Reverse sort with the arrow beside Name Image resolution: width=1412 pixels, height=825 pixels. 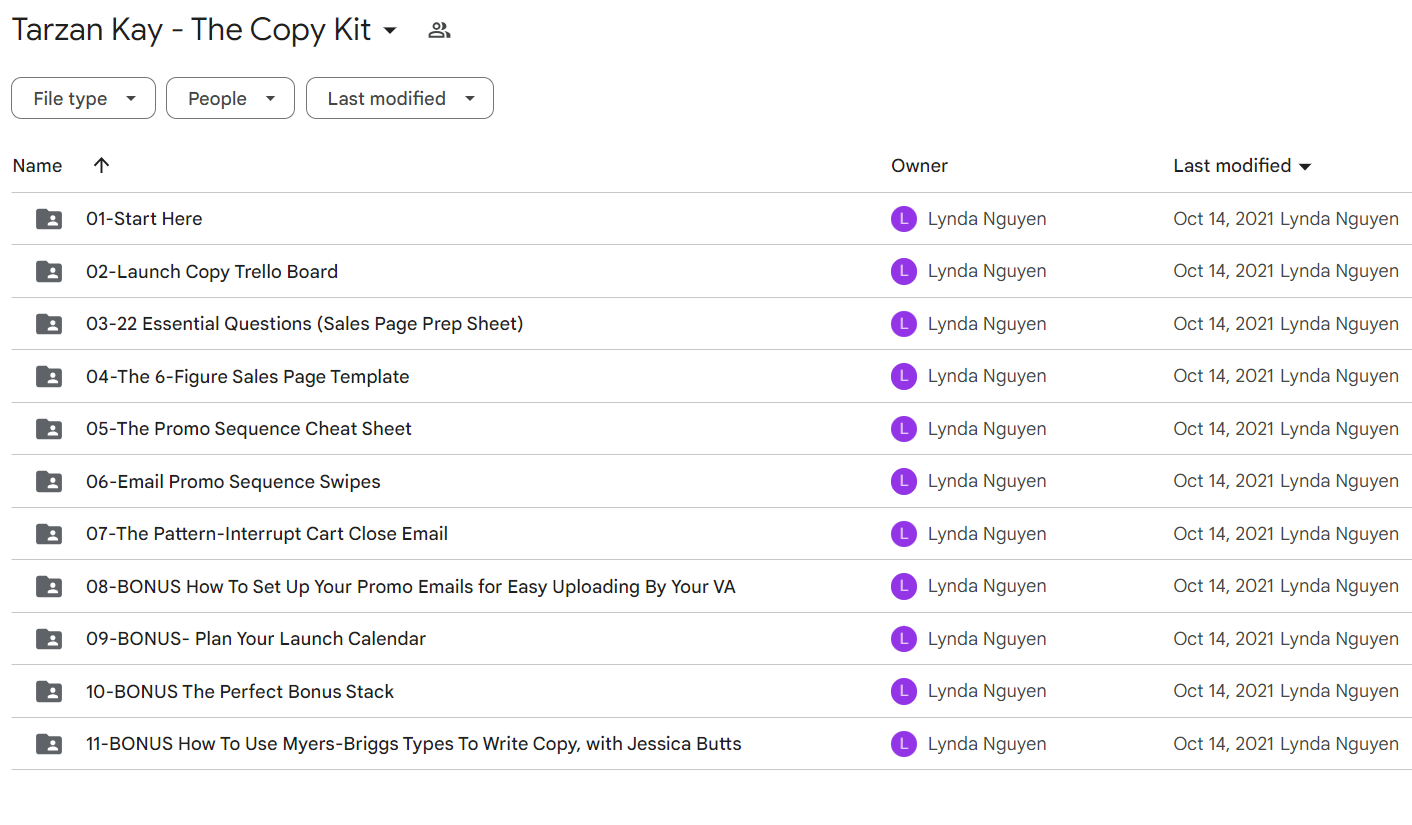(x=101, y=166)
